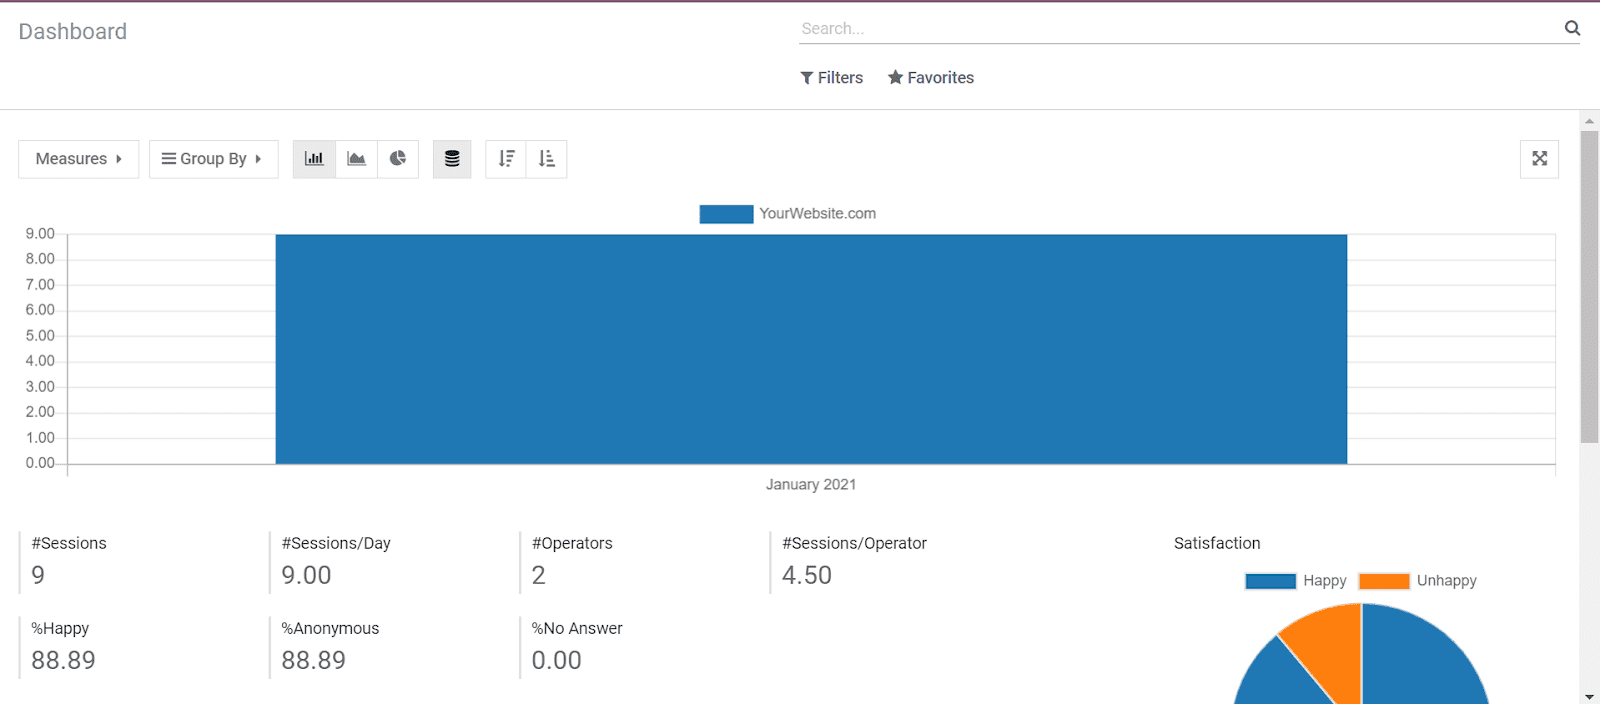Toggle the Happy legend swatch
Image resolution: width=1600 pixels, height=704 pixels.
1270,581
